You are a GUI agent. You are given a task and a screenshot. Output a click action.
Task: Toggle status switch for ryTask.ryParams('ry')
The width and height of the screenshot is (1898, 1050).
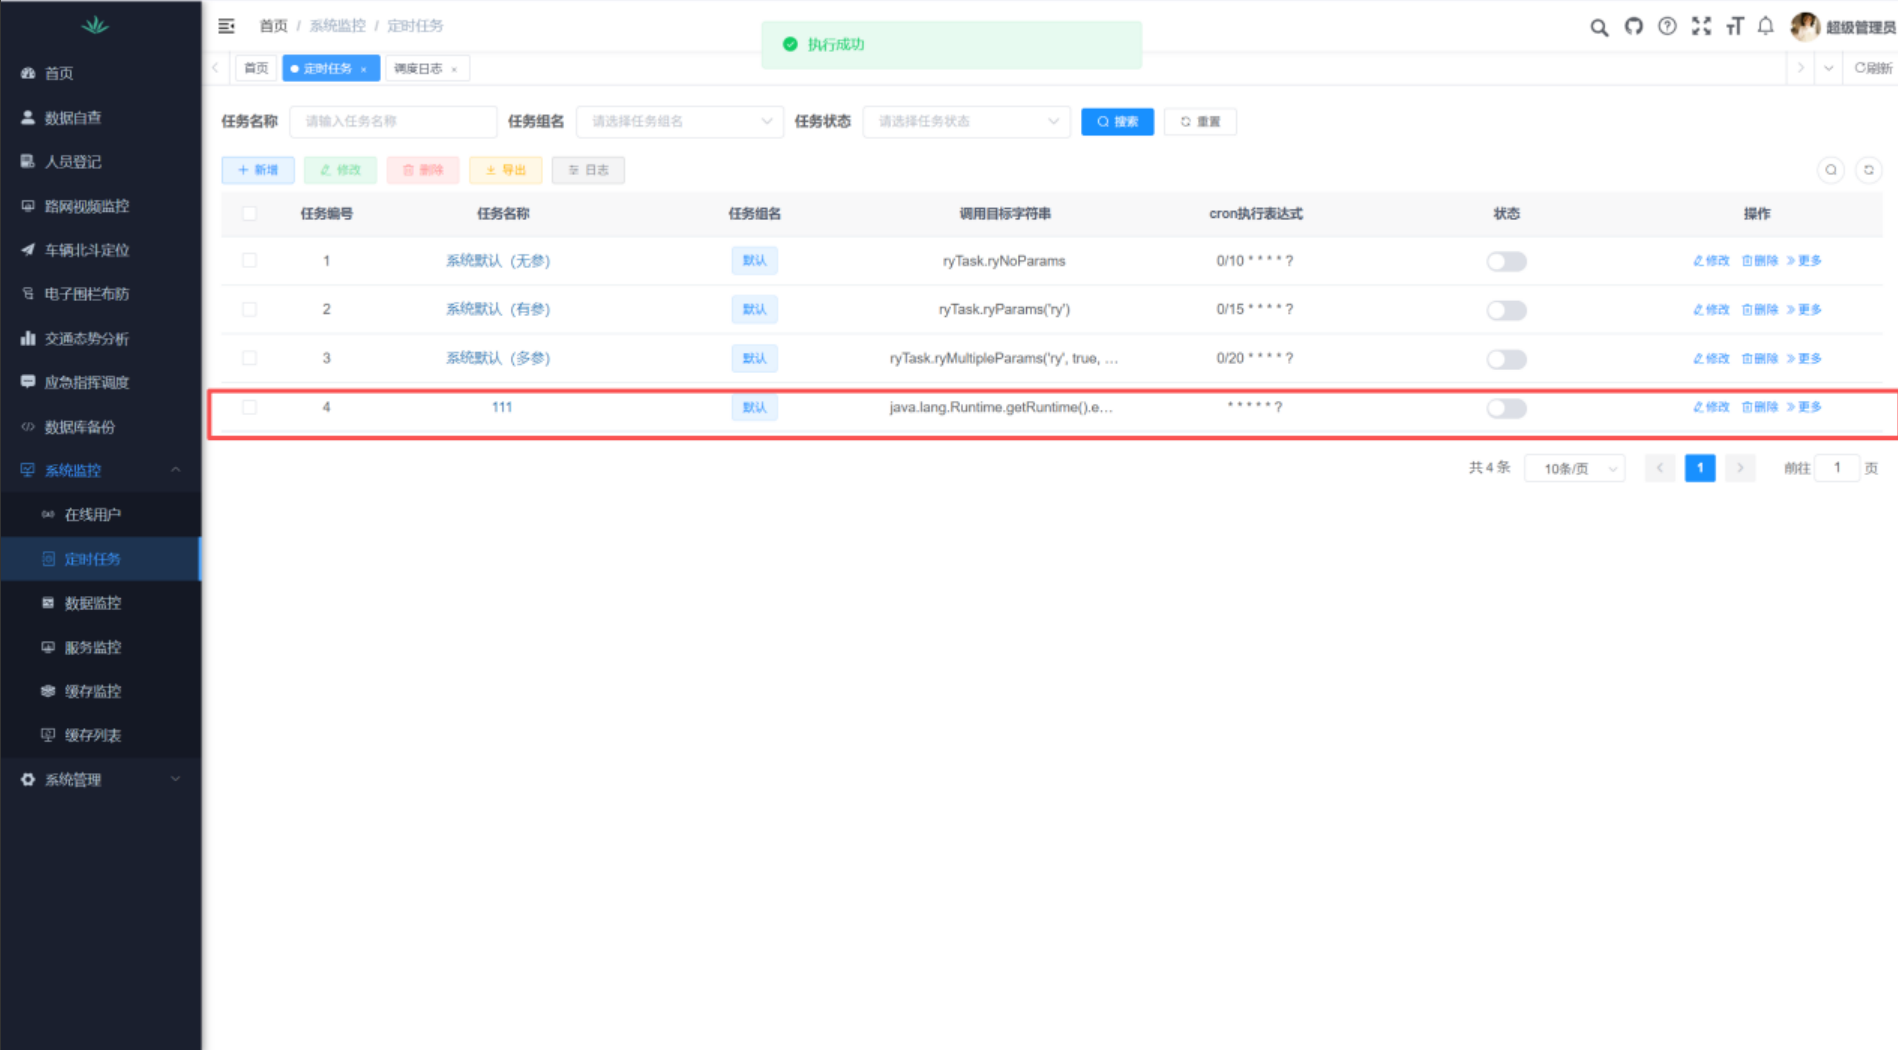pyautogui.click(x=1506, y=310)
